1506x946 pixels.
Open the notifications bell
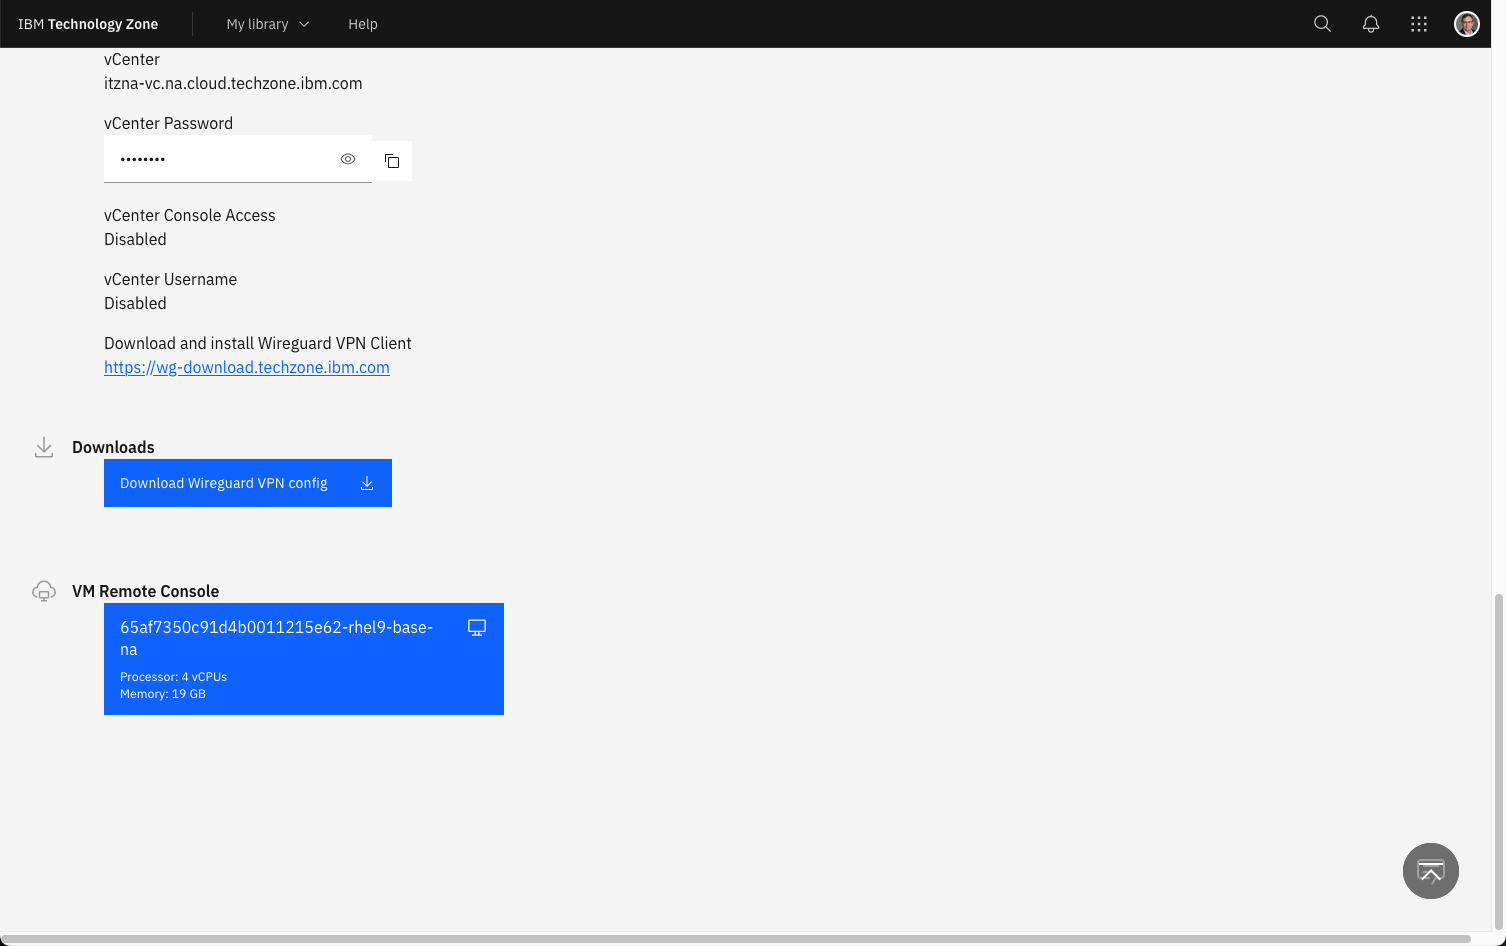tap(1371, 24)
